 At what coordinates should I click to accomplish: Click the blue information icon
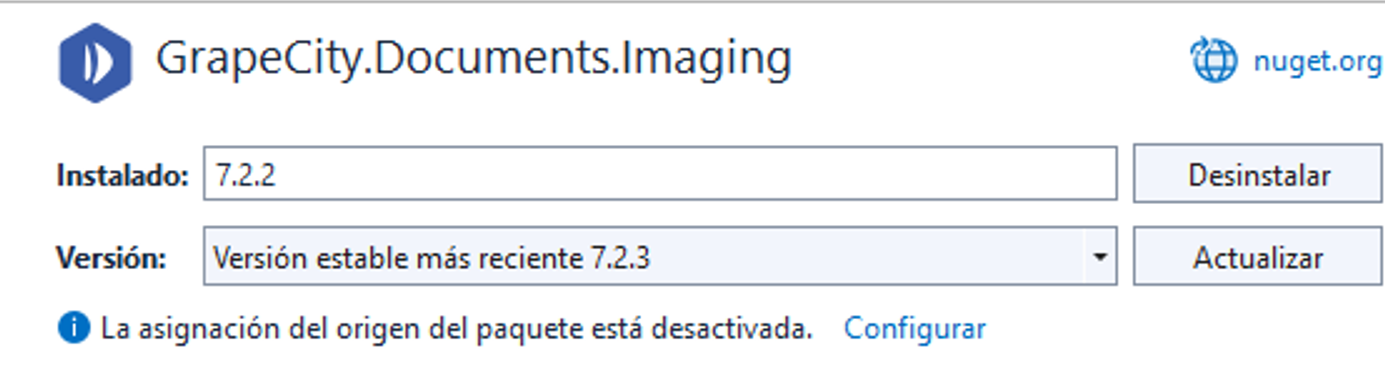coord(74,328)
